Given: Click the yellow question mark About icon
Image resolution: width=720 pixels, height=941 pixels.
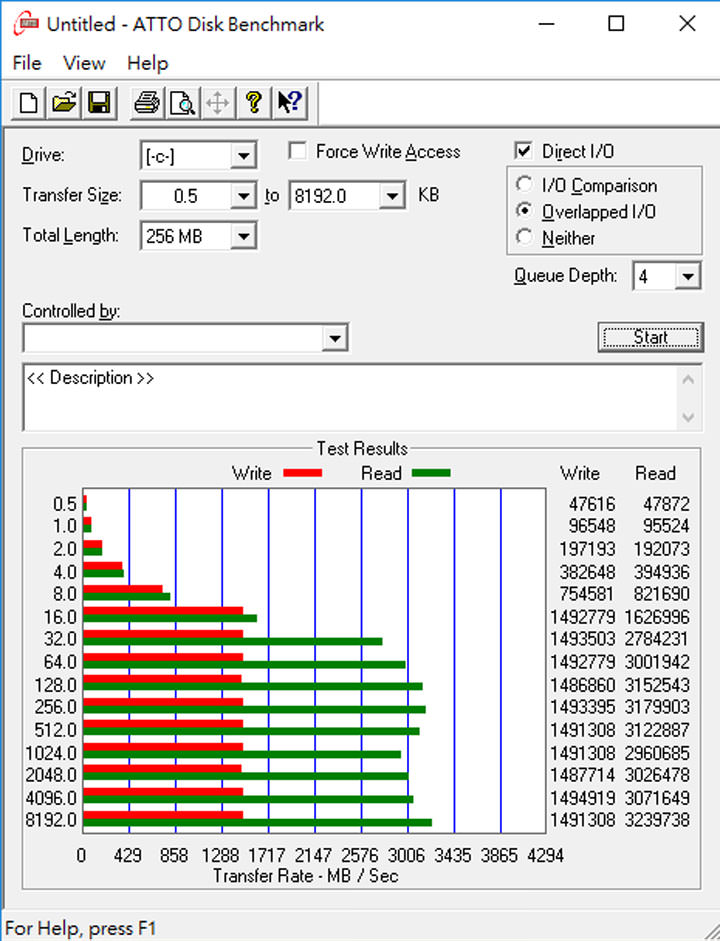Looking at the screenshot, I should [x=254, y=102].
